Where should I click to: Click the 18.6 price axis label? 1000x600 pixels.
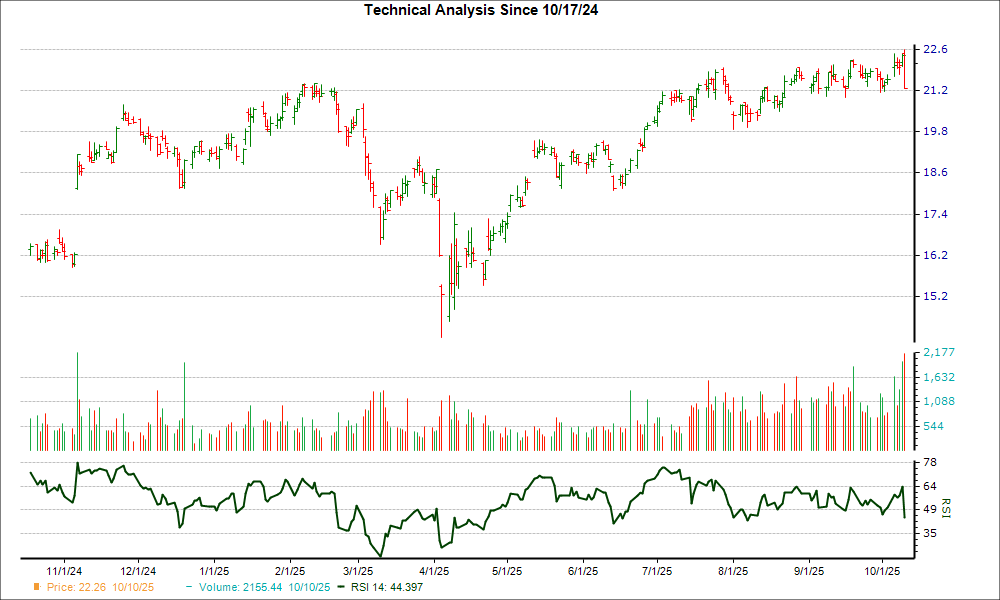pyautogui.click(x=934, y=173)
